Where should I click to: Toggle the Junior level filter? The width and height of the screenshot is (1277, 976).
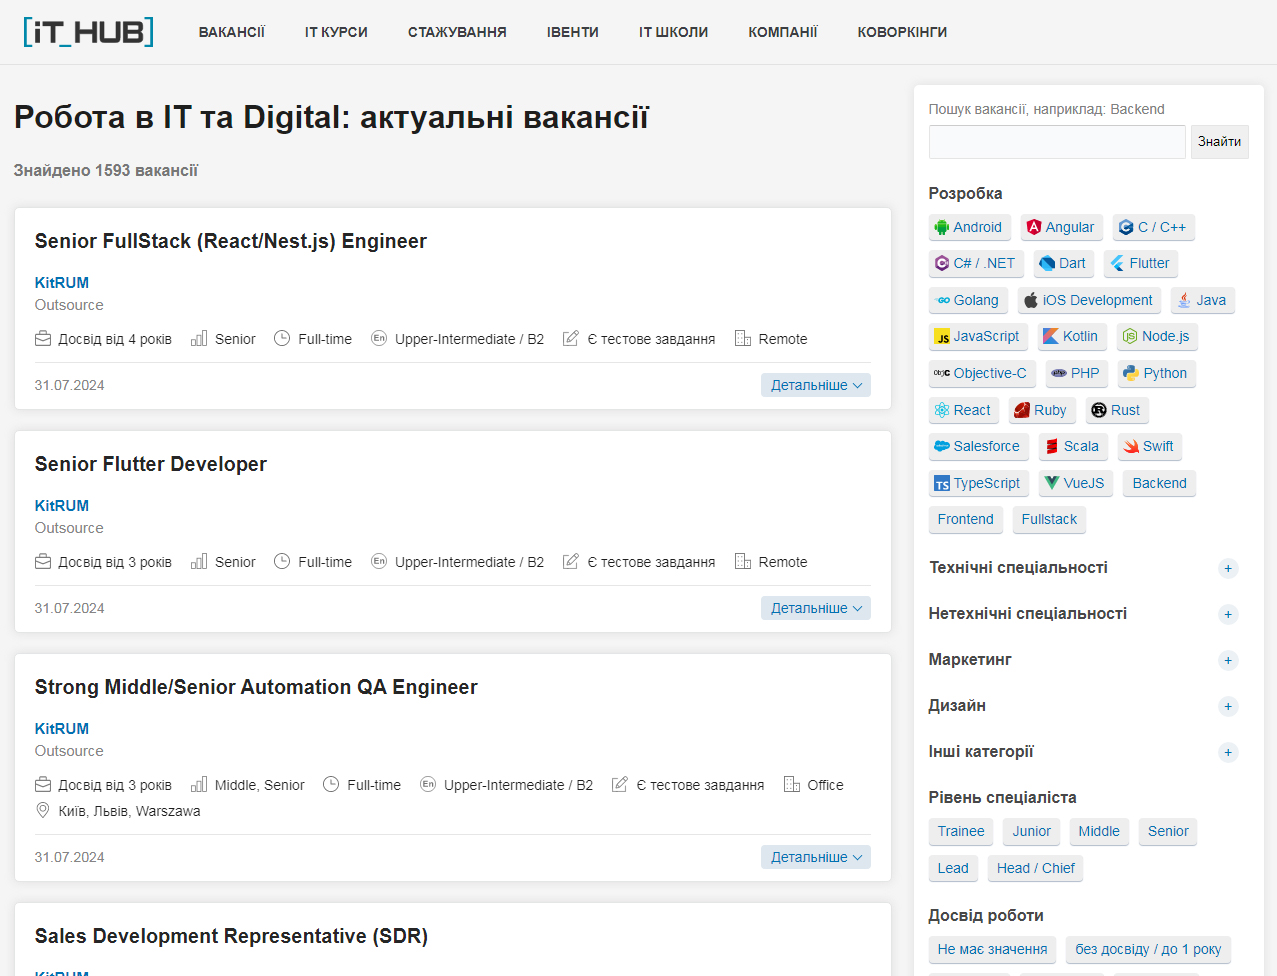pyautogui.click(x=1031, y=832)
